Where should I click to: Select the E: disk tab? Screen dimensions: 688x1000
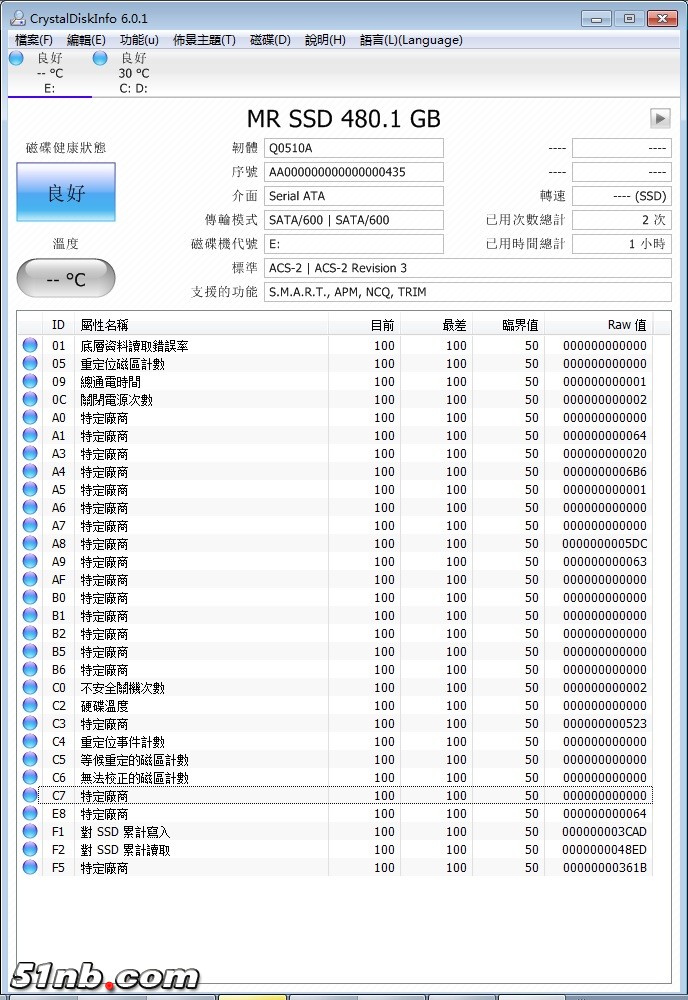click(50, 73)
